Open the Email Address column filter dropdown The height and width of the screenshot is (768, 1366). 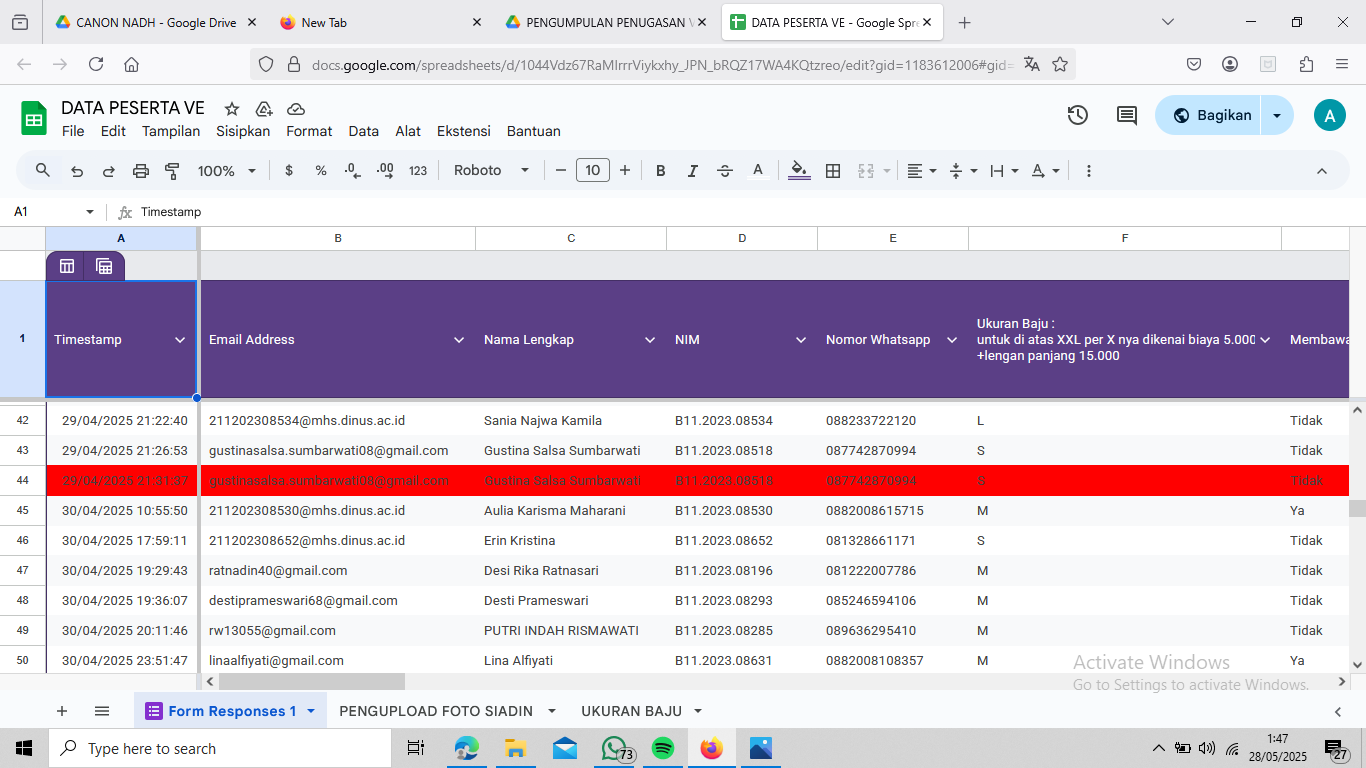pos(459,340)
